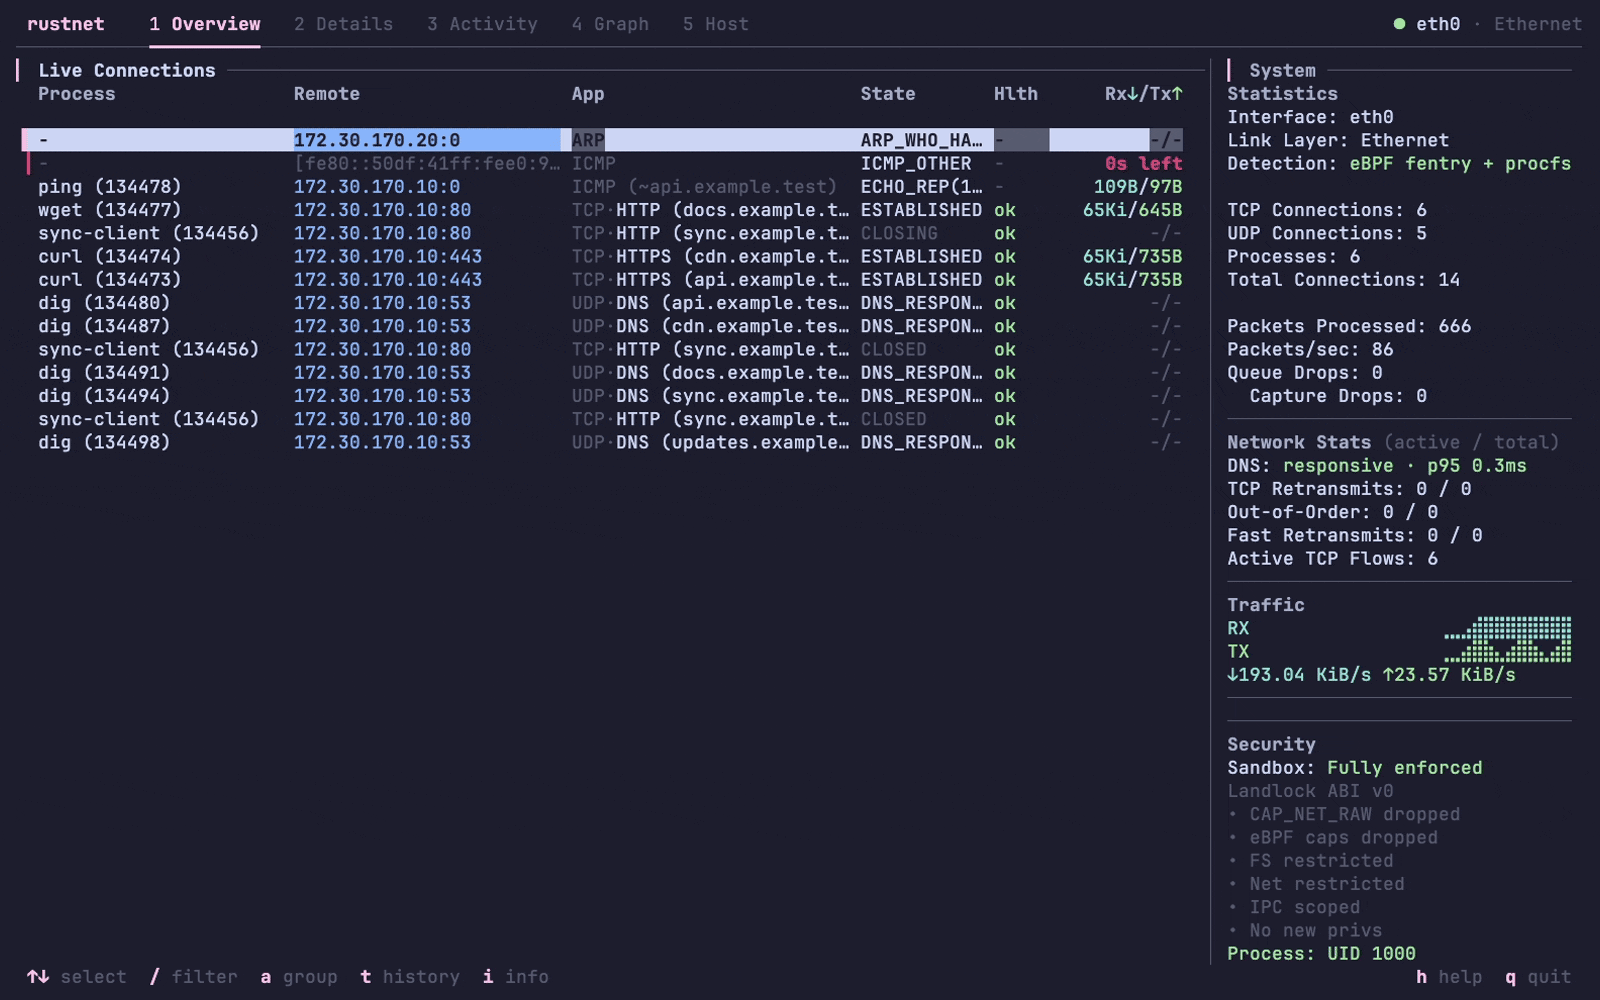The width and height of the screenshot is (1600, 1000).
Task: Open the 5 Host tab
Action: tap(715, 24)
